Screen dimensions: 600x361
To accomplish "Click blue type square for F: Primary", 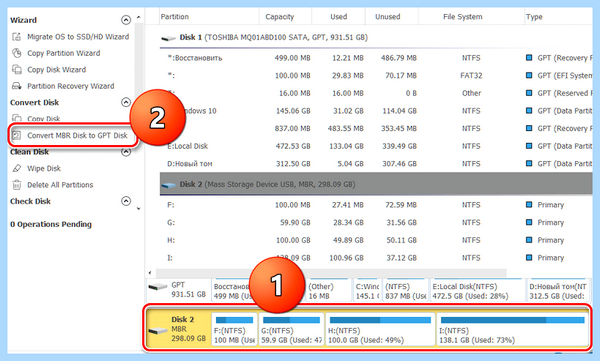I will point(529,205).
